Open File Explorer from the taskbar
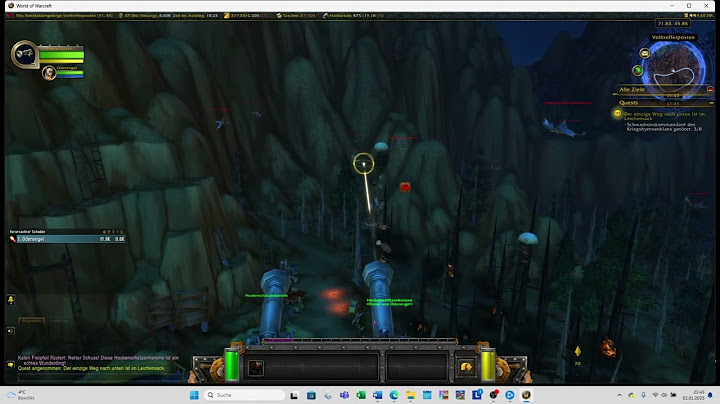 pos(411,395)
